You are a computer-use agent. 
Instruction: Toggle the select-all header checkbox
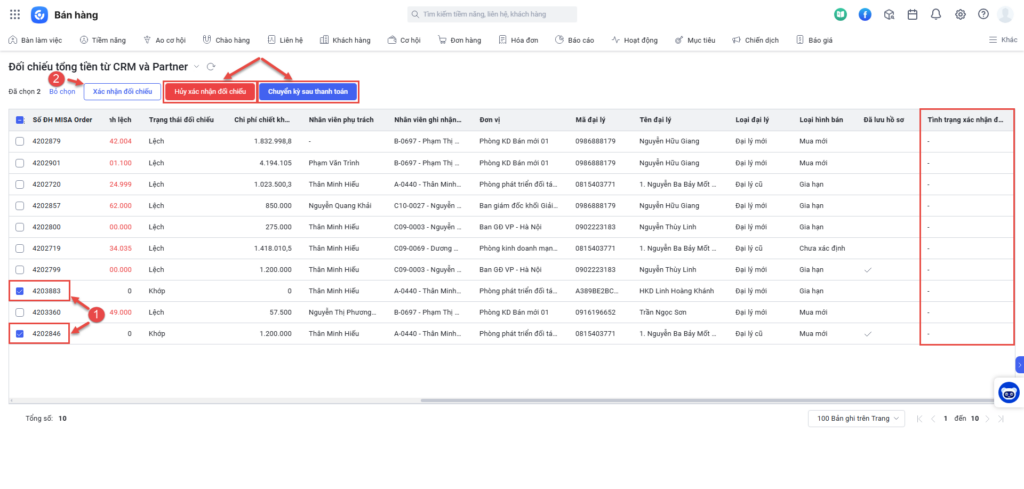[20, 119]
